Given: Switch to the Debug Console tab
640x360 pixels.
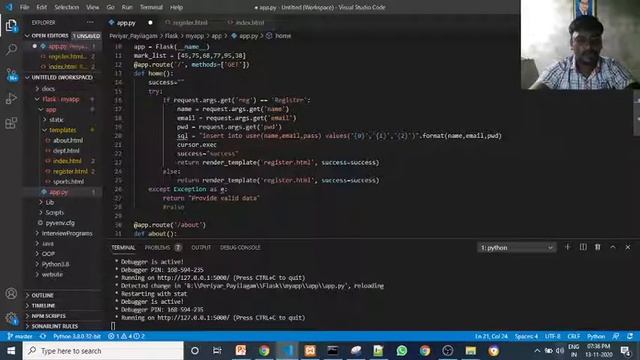Looking at the screenshot, I should [x=240, y=248].
